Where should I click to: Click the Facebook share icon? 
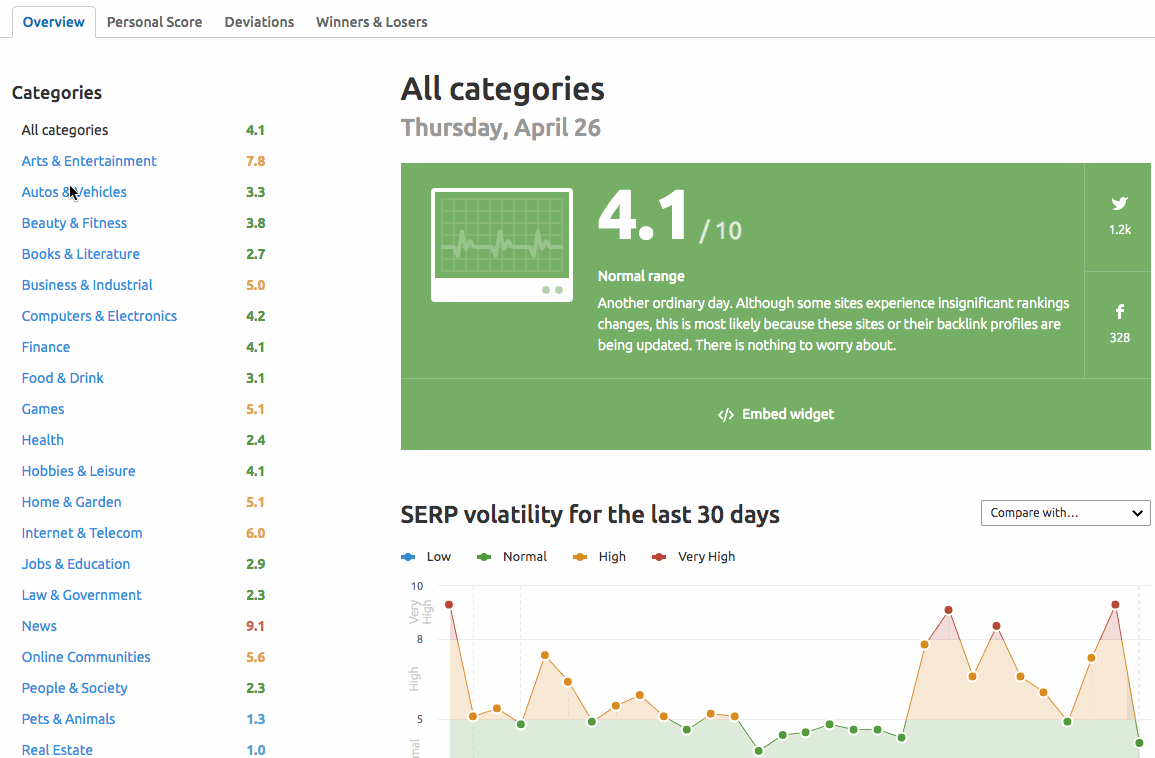1119,312
